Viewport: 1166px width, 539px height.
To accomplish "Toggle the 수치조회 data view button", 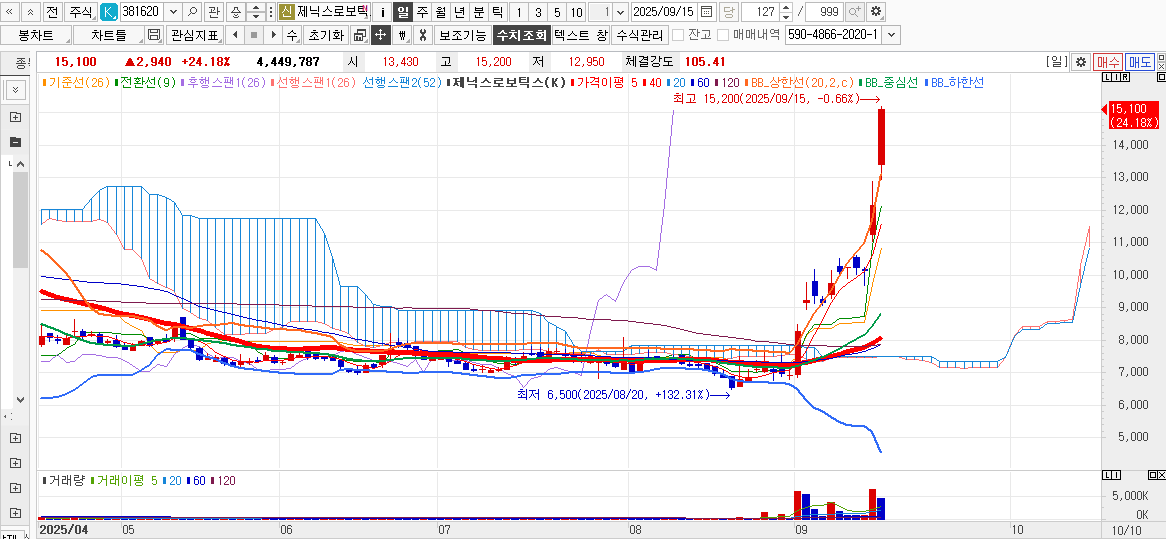I will [x=520, y=35].
